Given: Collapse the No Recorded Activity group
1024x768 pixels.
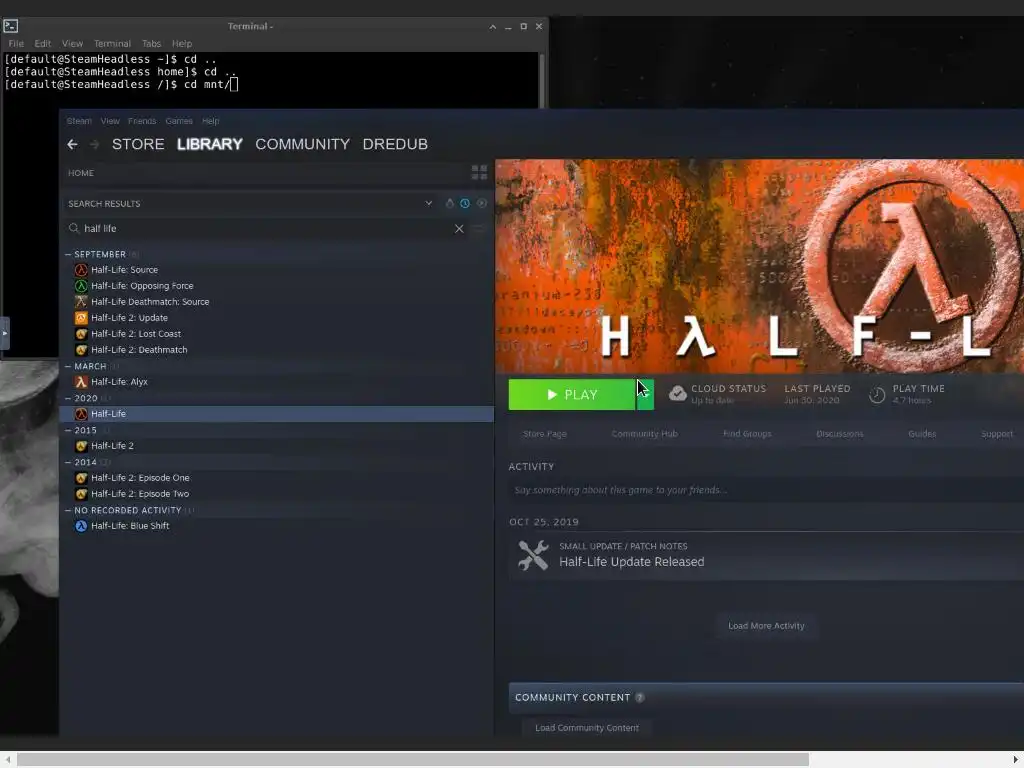Looking at the screenshot, I should (68, 510).
